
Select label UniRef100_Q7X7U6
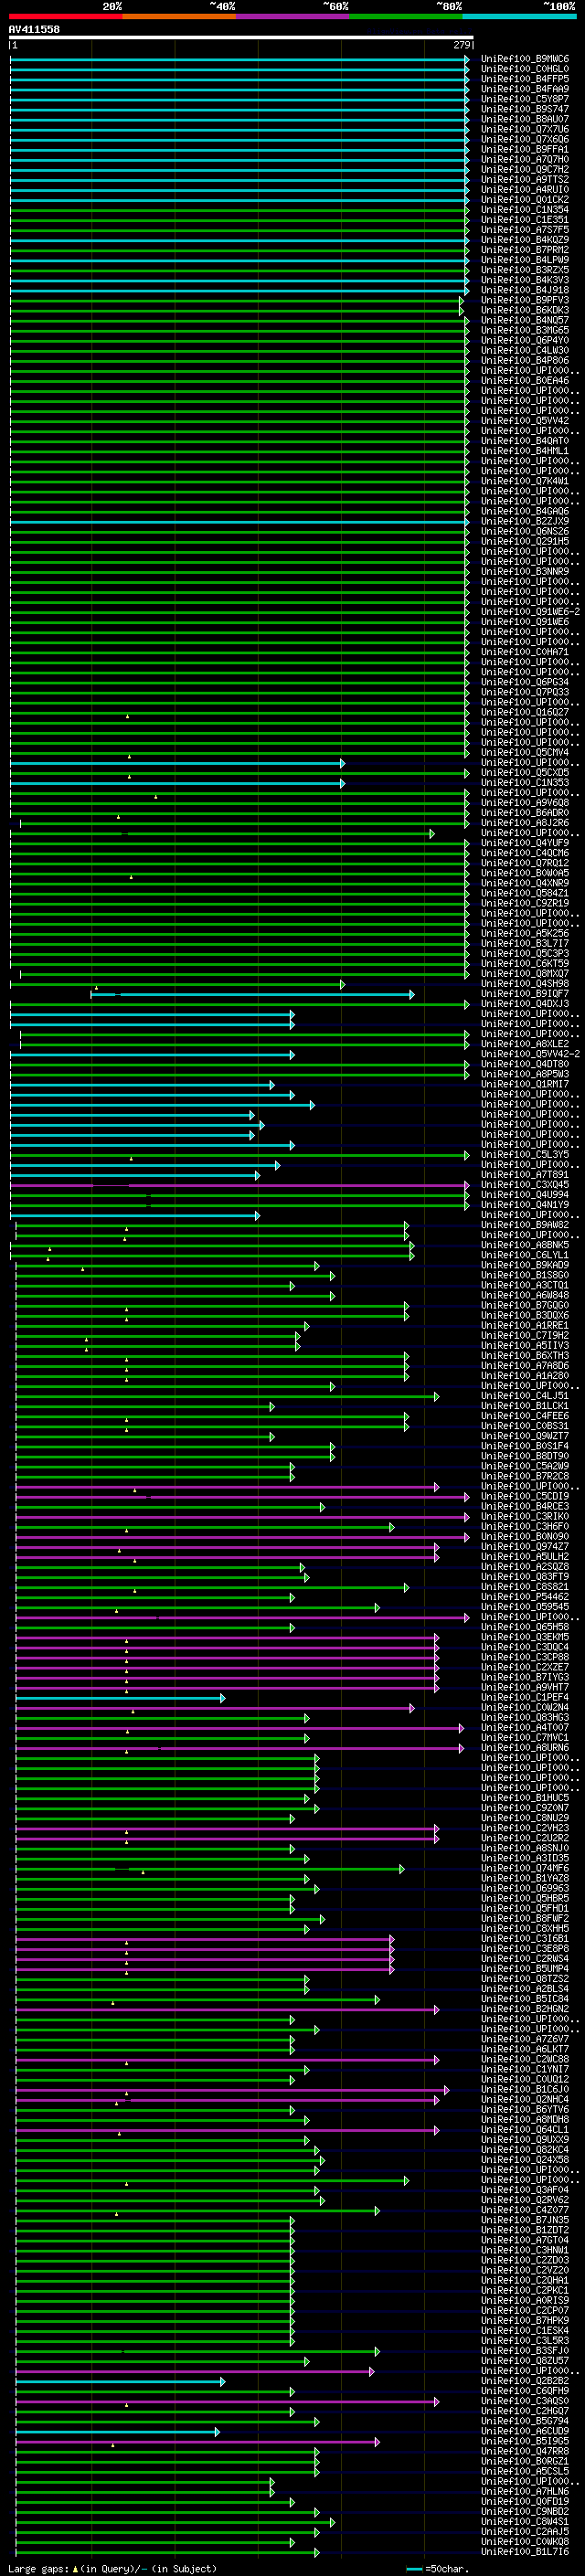coord(525,129)
